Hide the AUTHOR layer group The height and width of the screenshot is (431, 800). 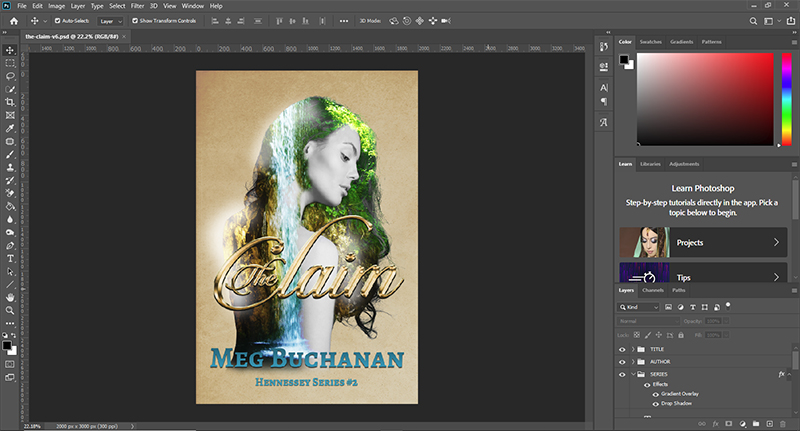[622, 361]
